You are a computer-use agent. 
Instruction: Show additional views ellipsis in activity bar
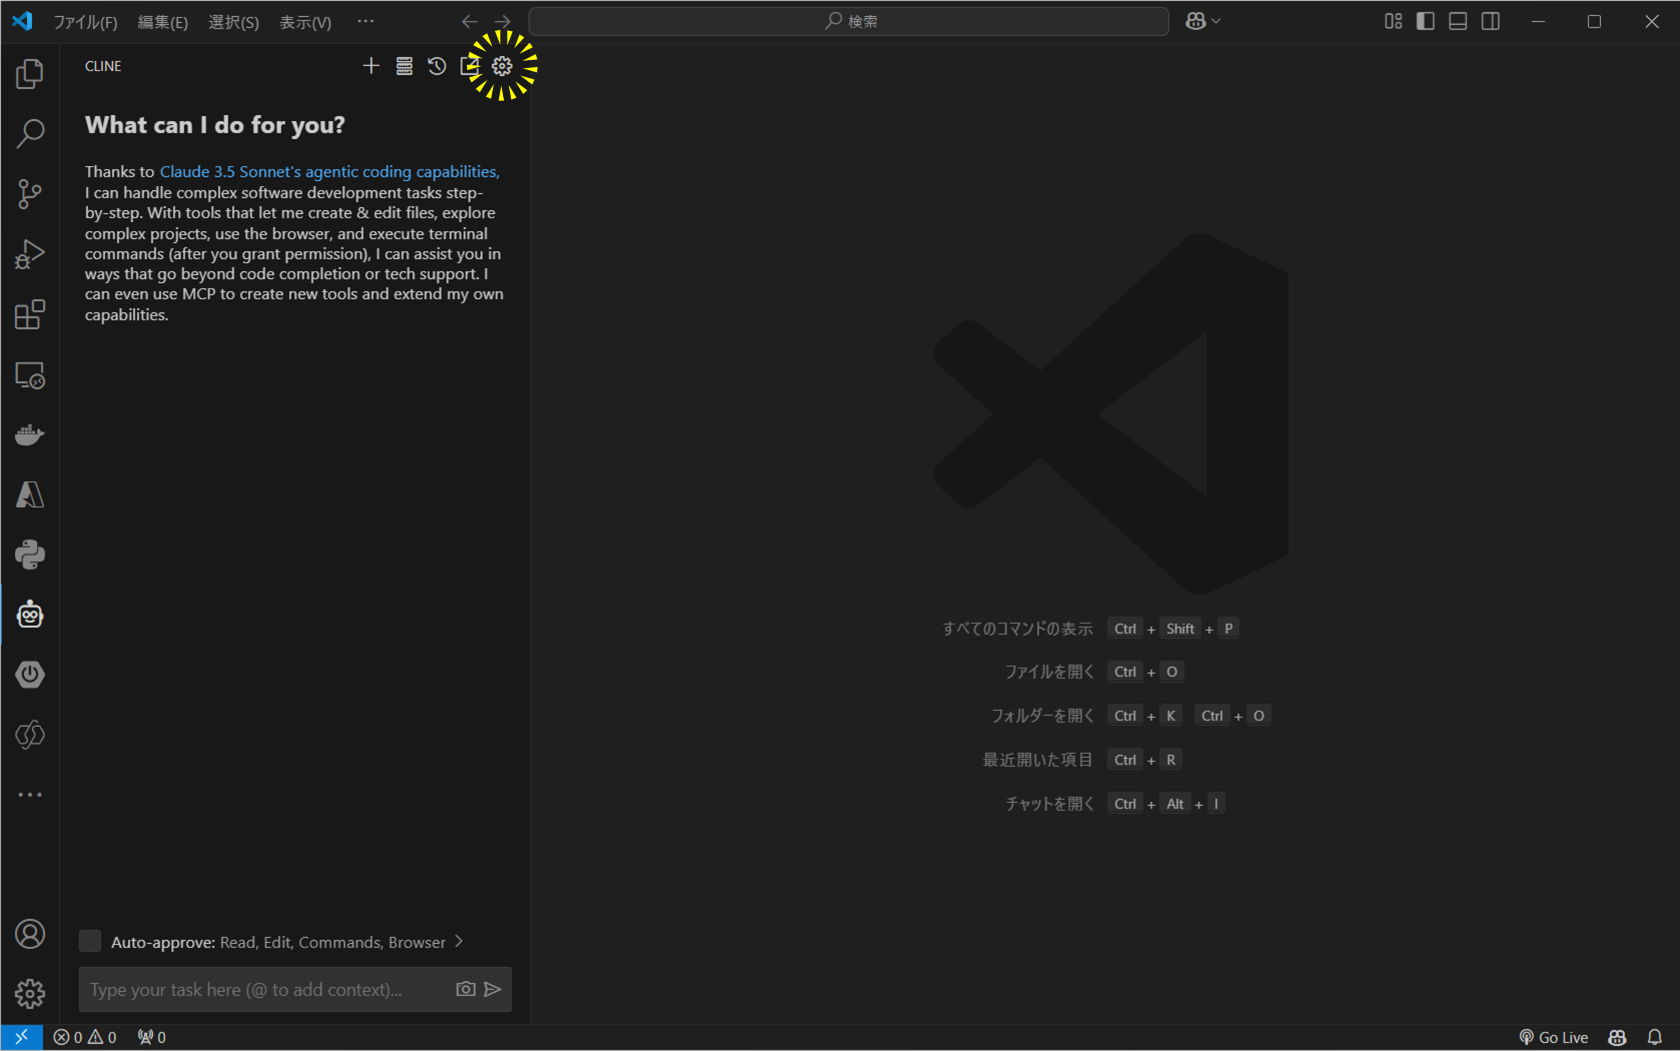(30, 795)
